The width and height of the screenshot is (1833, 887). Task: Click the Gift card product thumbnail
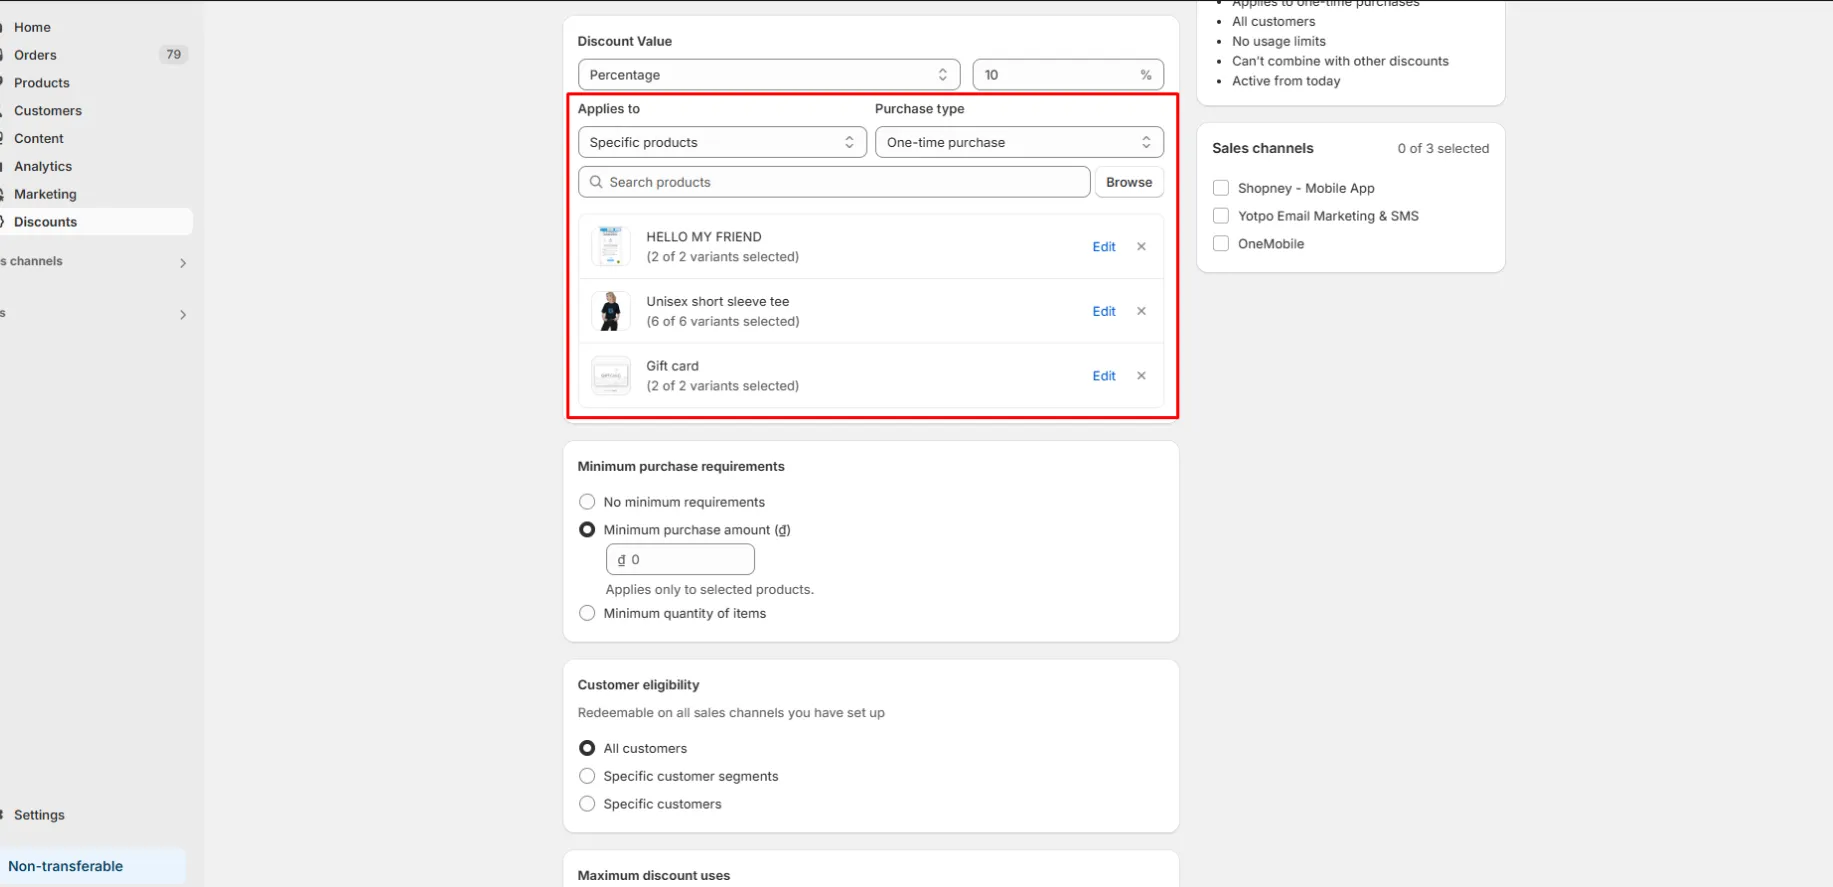(x=610, y=376)
